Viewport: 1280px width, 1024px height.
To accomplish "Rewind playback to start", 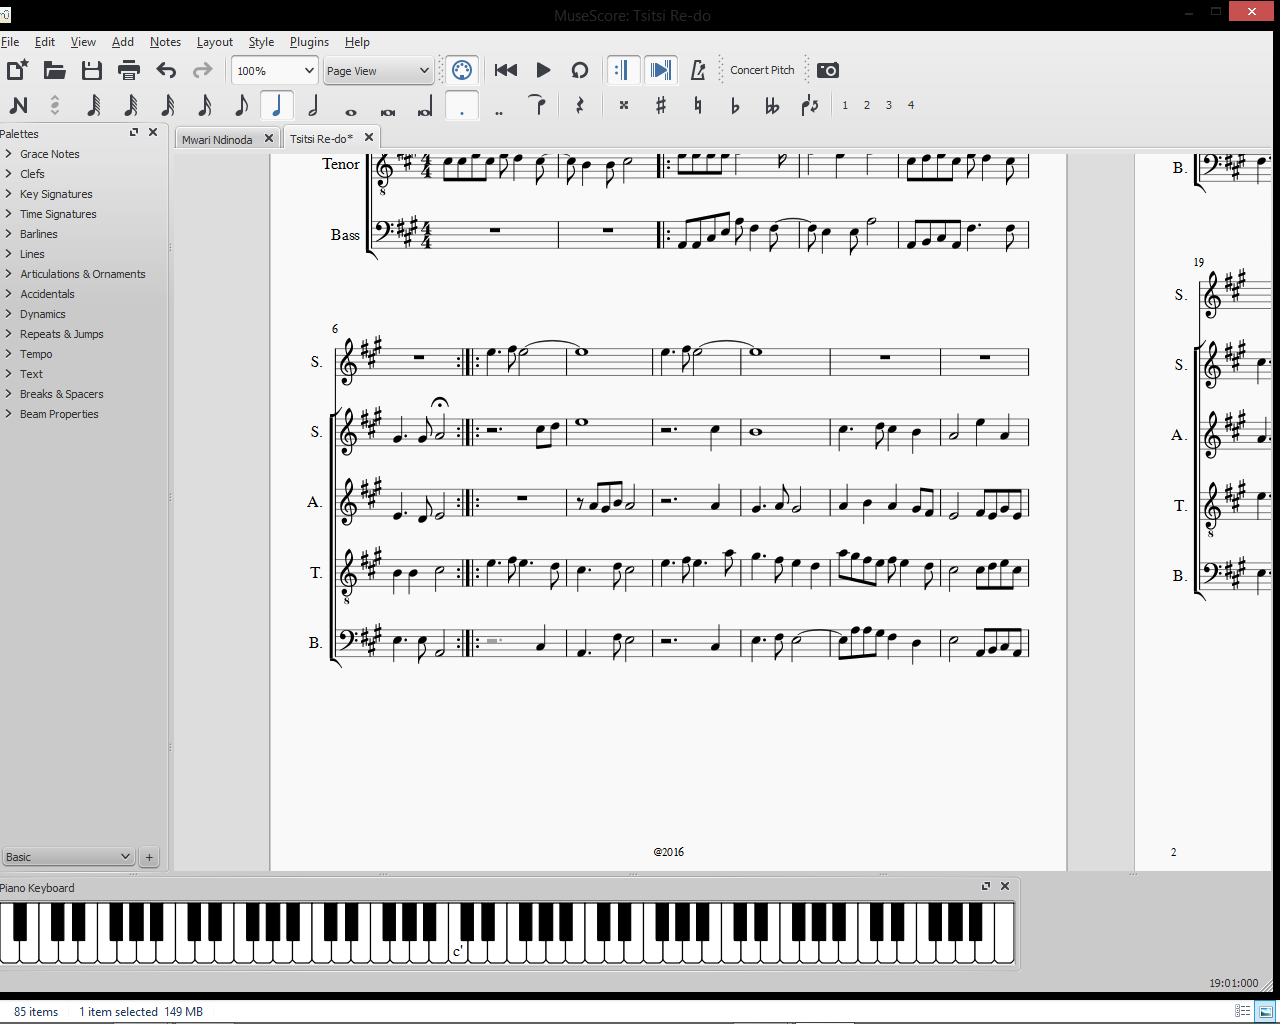I will [506, 70].
